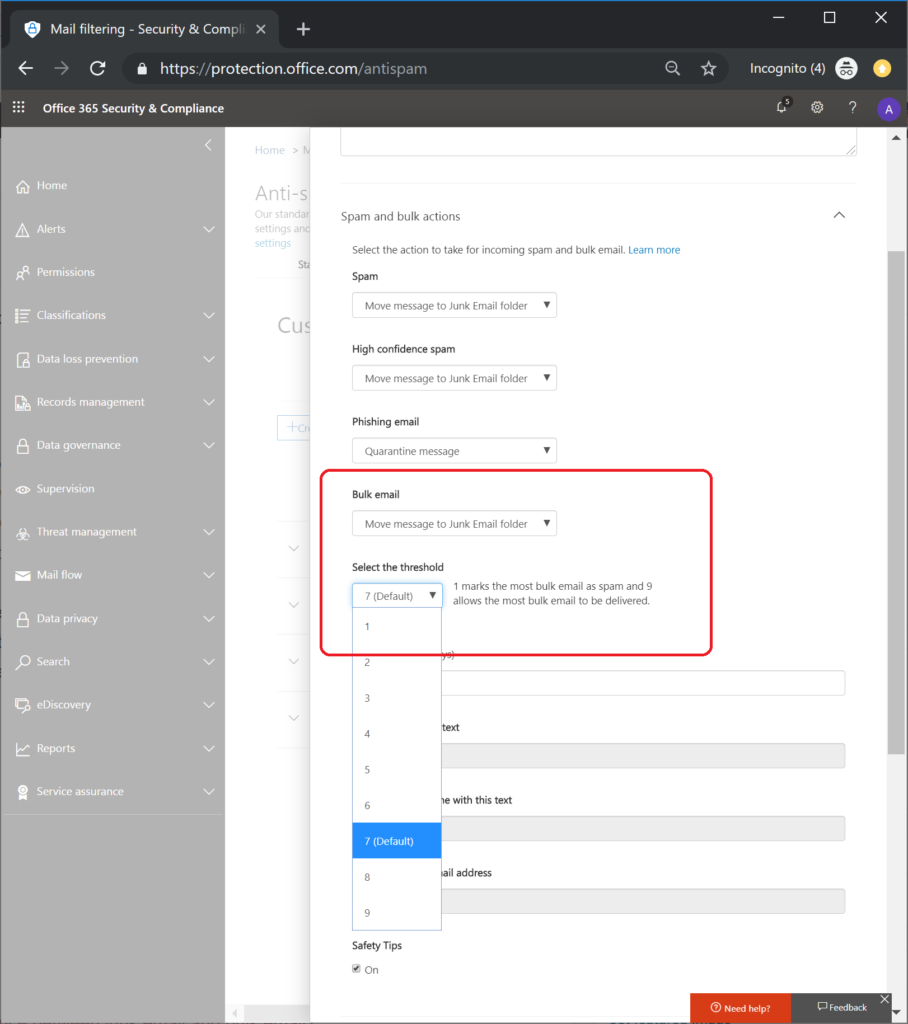Screen dimensions: 908x1024
Task: Collapse the left navigation pane chevron
Action: (x=208, y=146)
